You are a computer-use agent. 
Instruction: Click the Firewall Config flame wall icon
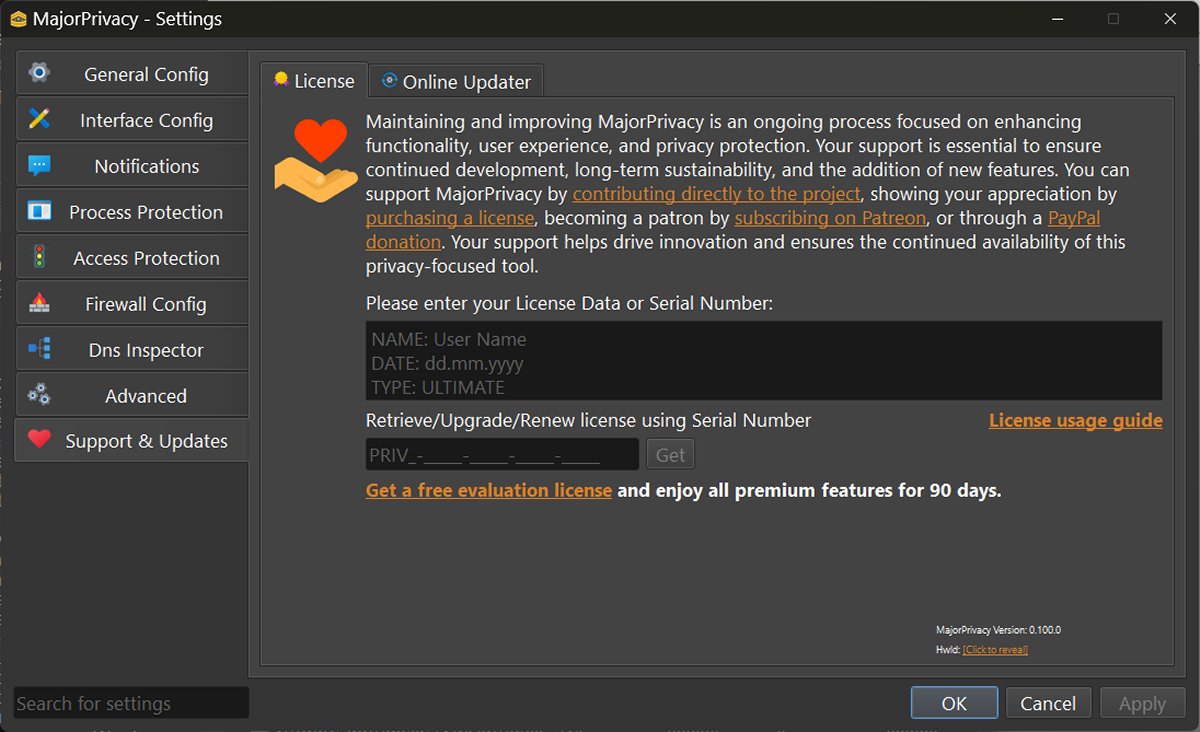tap(39, 303)
